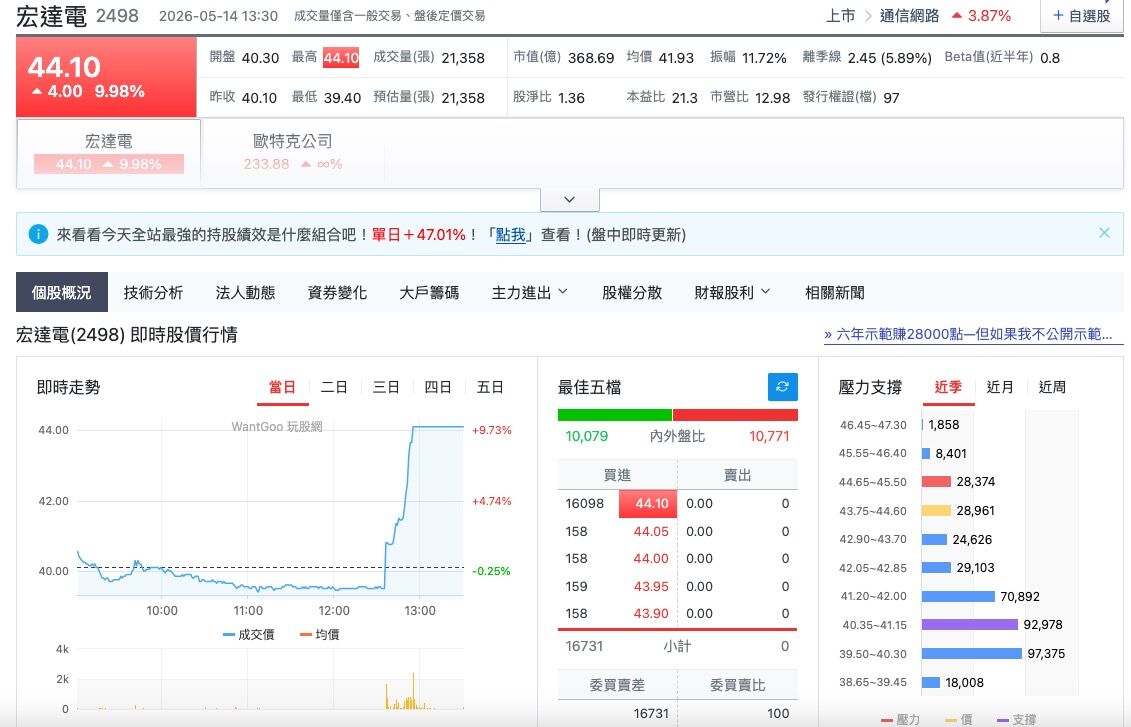Select the 宏達電 comparison card
The height and width of the screenshot is (727, 1131).
click(x=109, y=153)
